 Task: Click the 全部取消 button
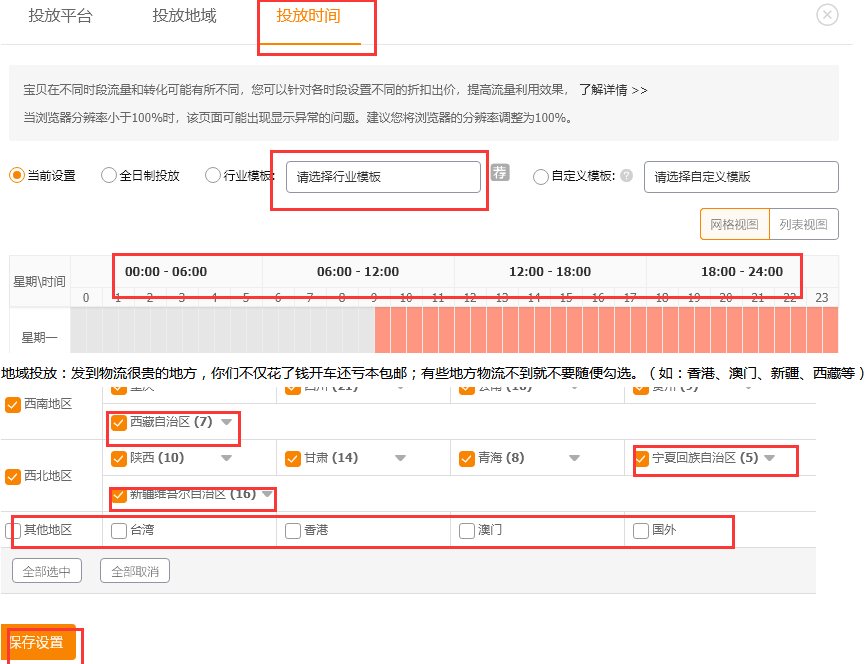point(135,571)
